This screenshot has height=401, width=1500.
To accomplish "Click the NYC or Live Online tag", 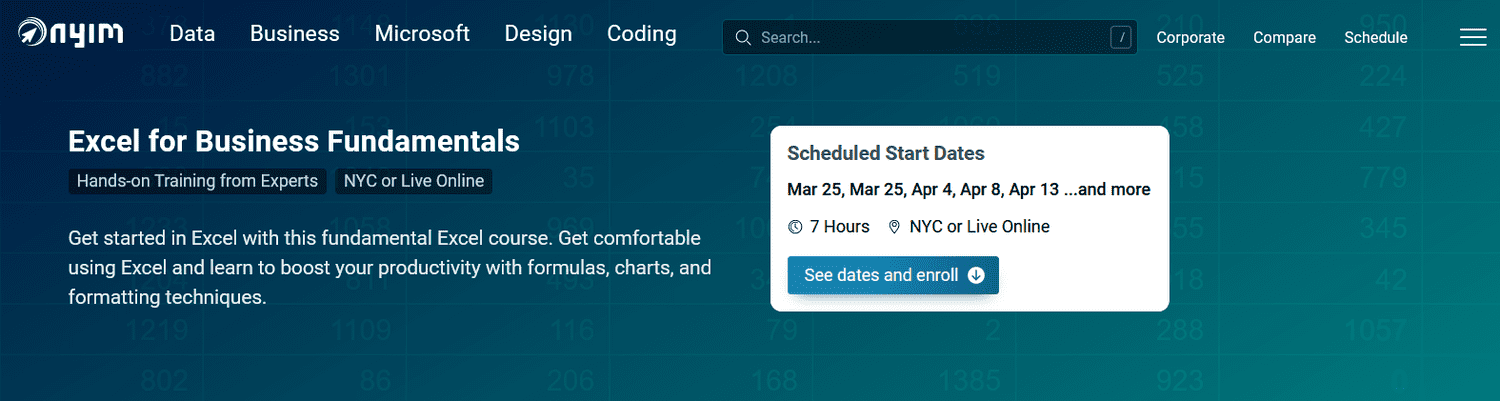I will pos(414,181).
